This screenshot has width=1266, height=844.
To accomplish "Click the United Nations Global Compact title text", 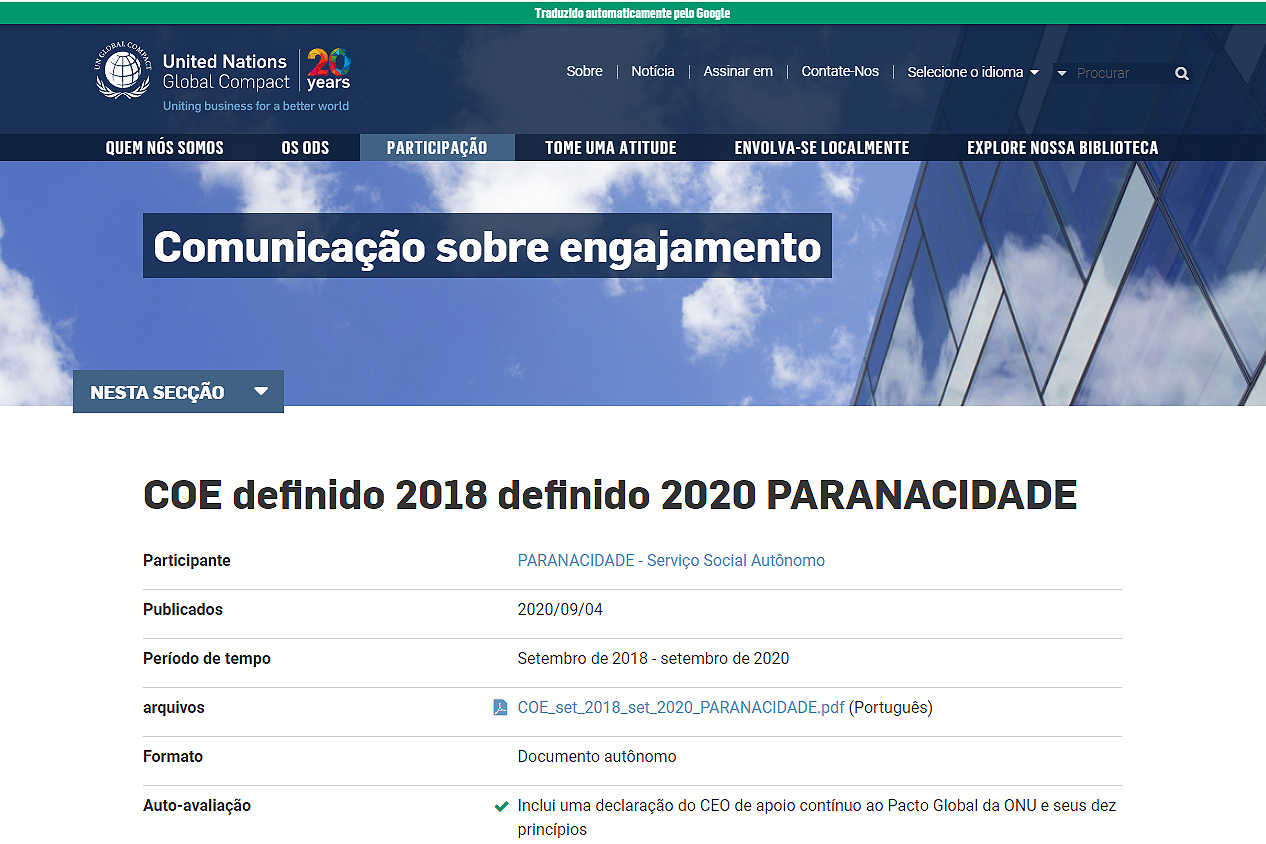I will 226,72.
